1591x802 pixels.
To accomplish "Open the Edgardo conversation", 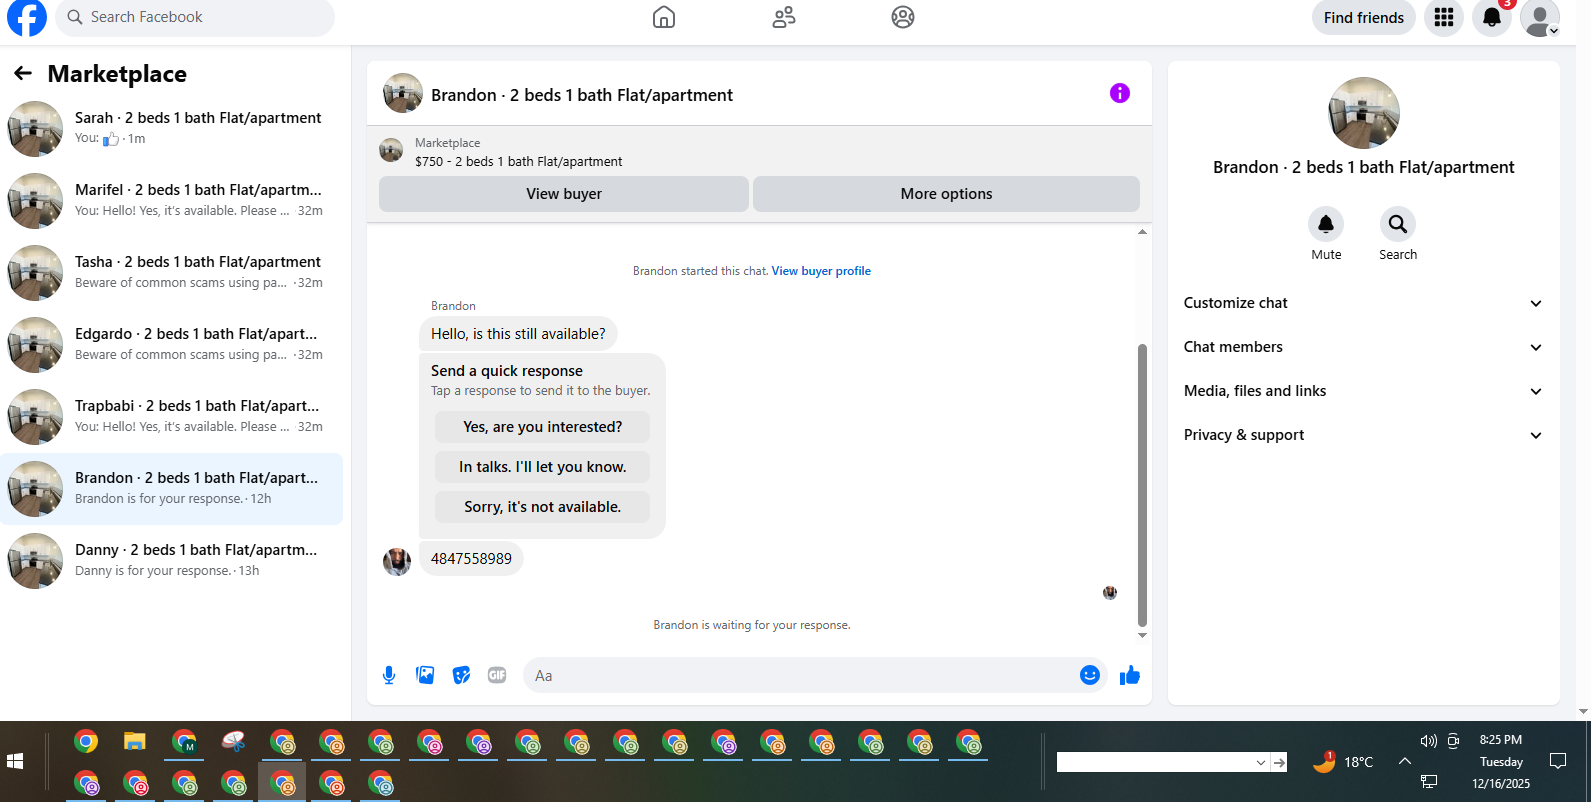I will coord(171,345).
